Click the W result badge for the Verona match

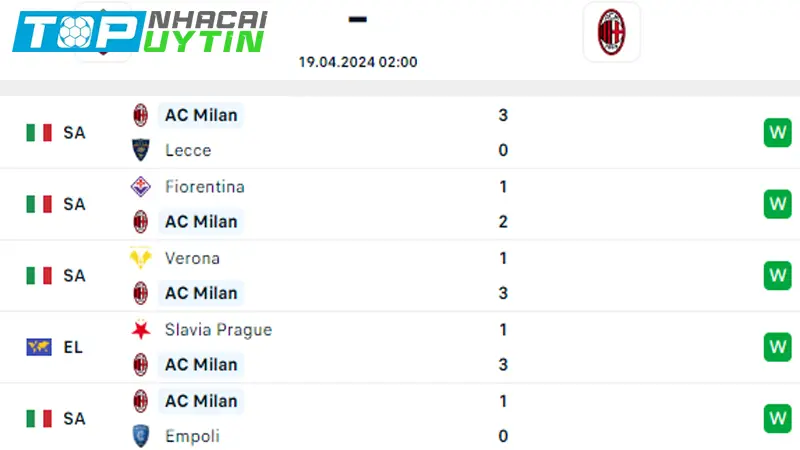[x=777, y=275]
